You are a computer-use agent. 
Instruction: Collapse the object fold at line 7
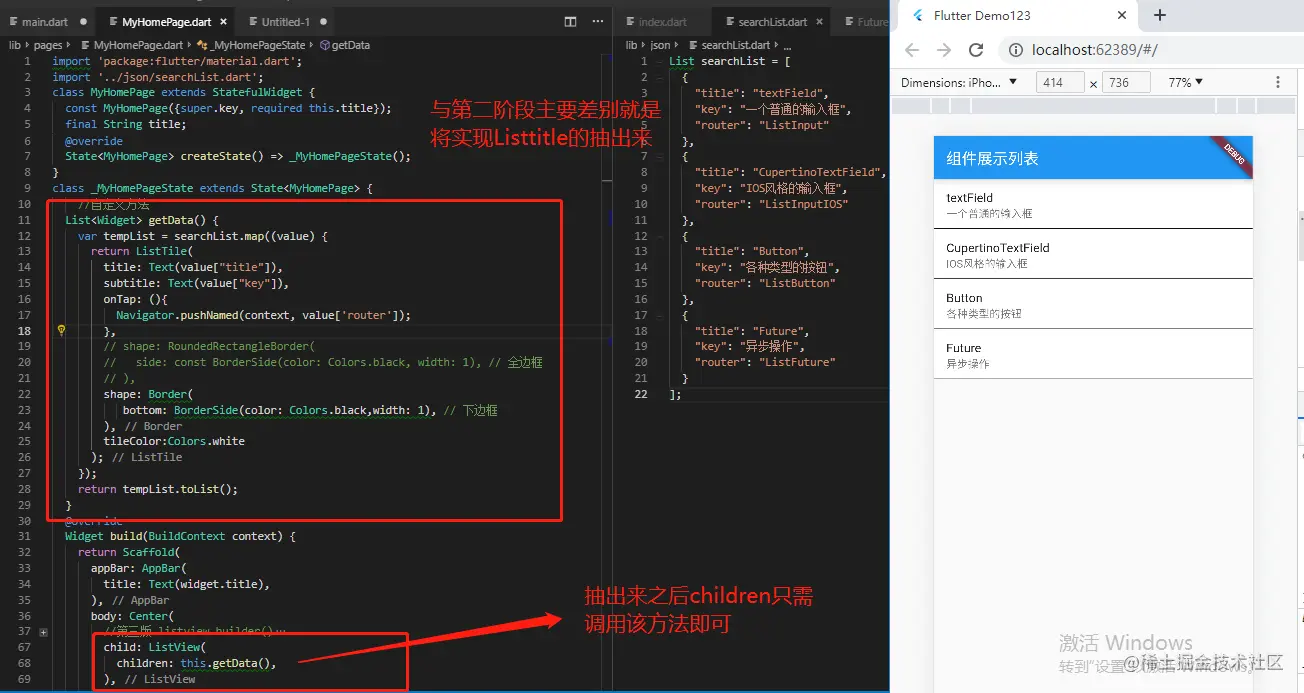(660, 156)
